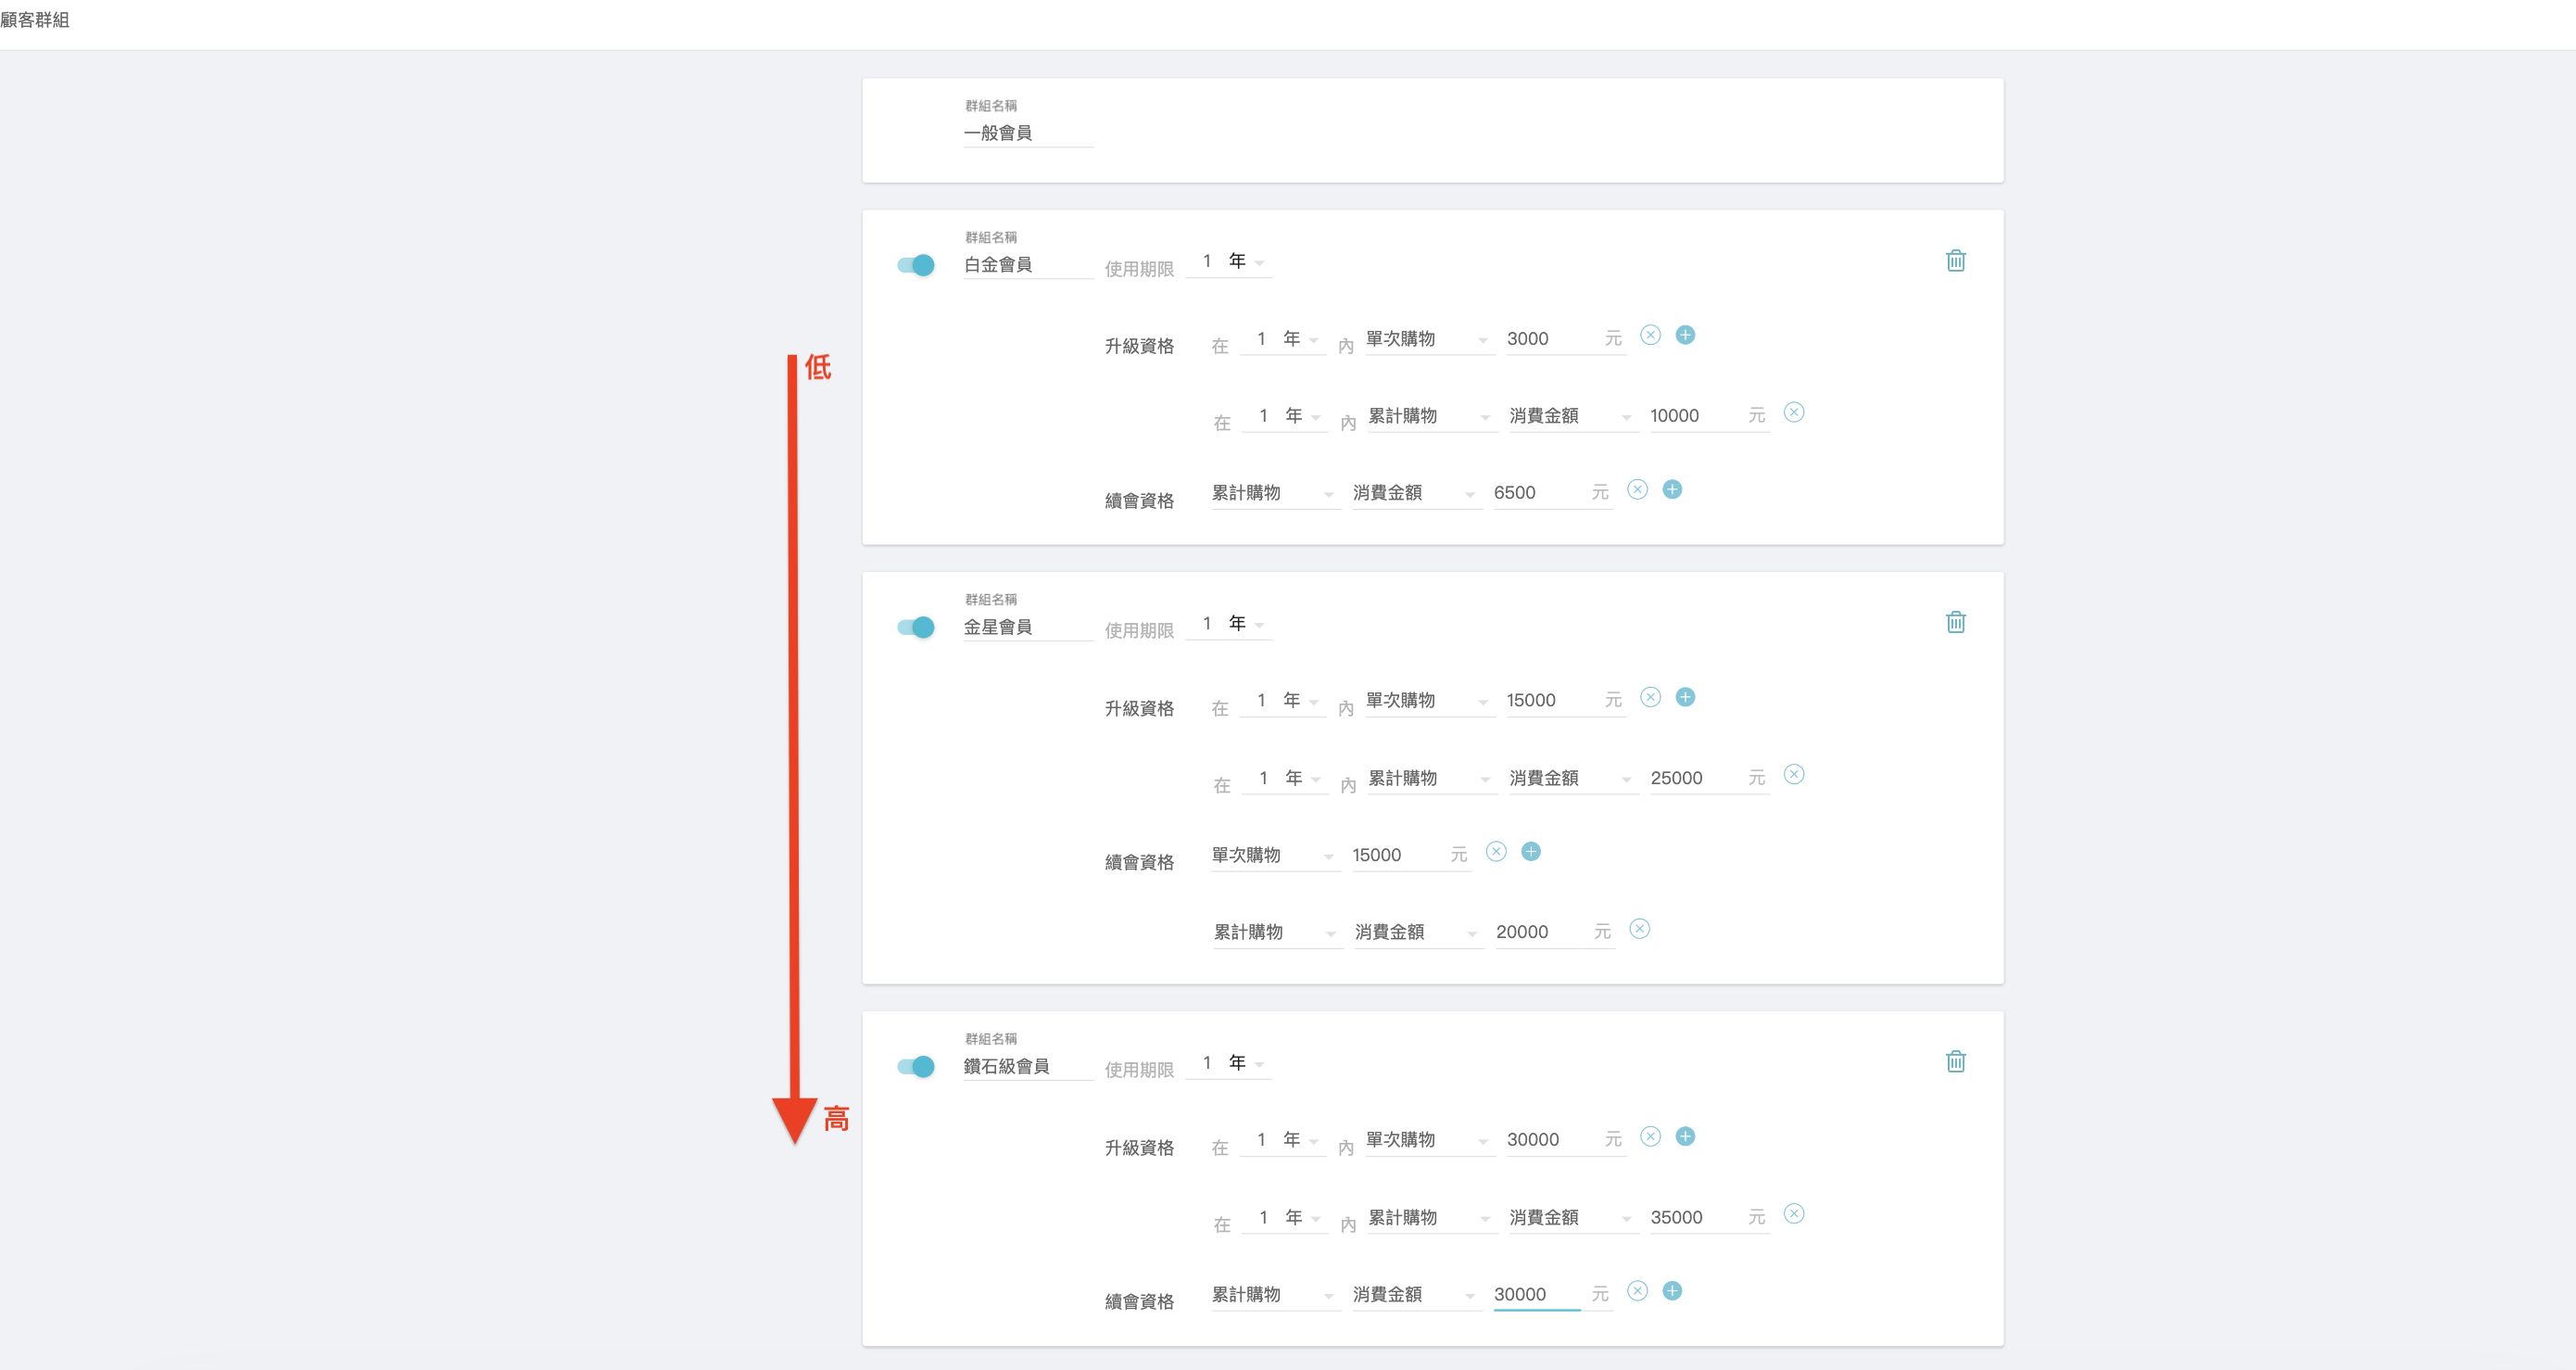Disable the 白金會員 group toggle
The image size is (2576, 1370).
coord(915,265)
